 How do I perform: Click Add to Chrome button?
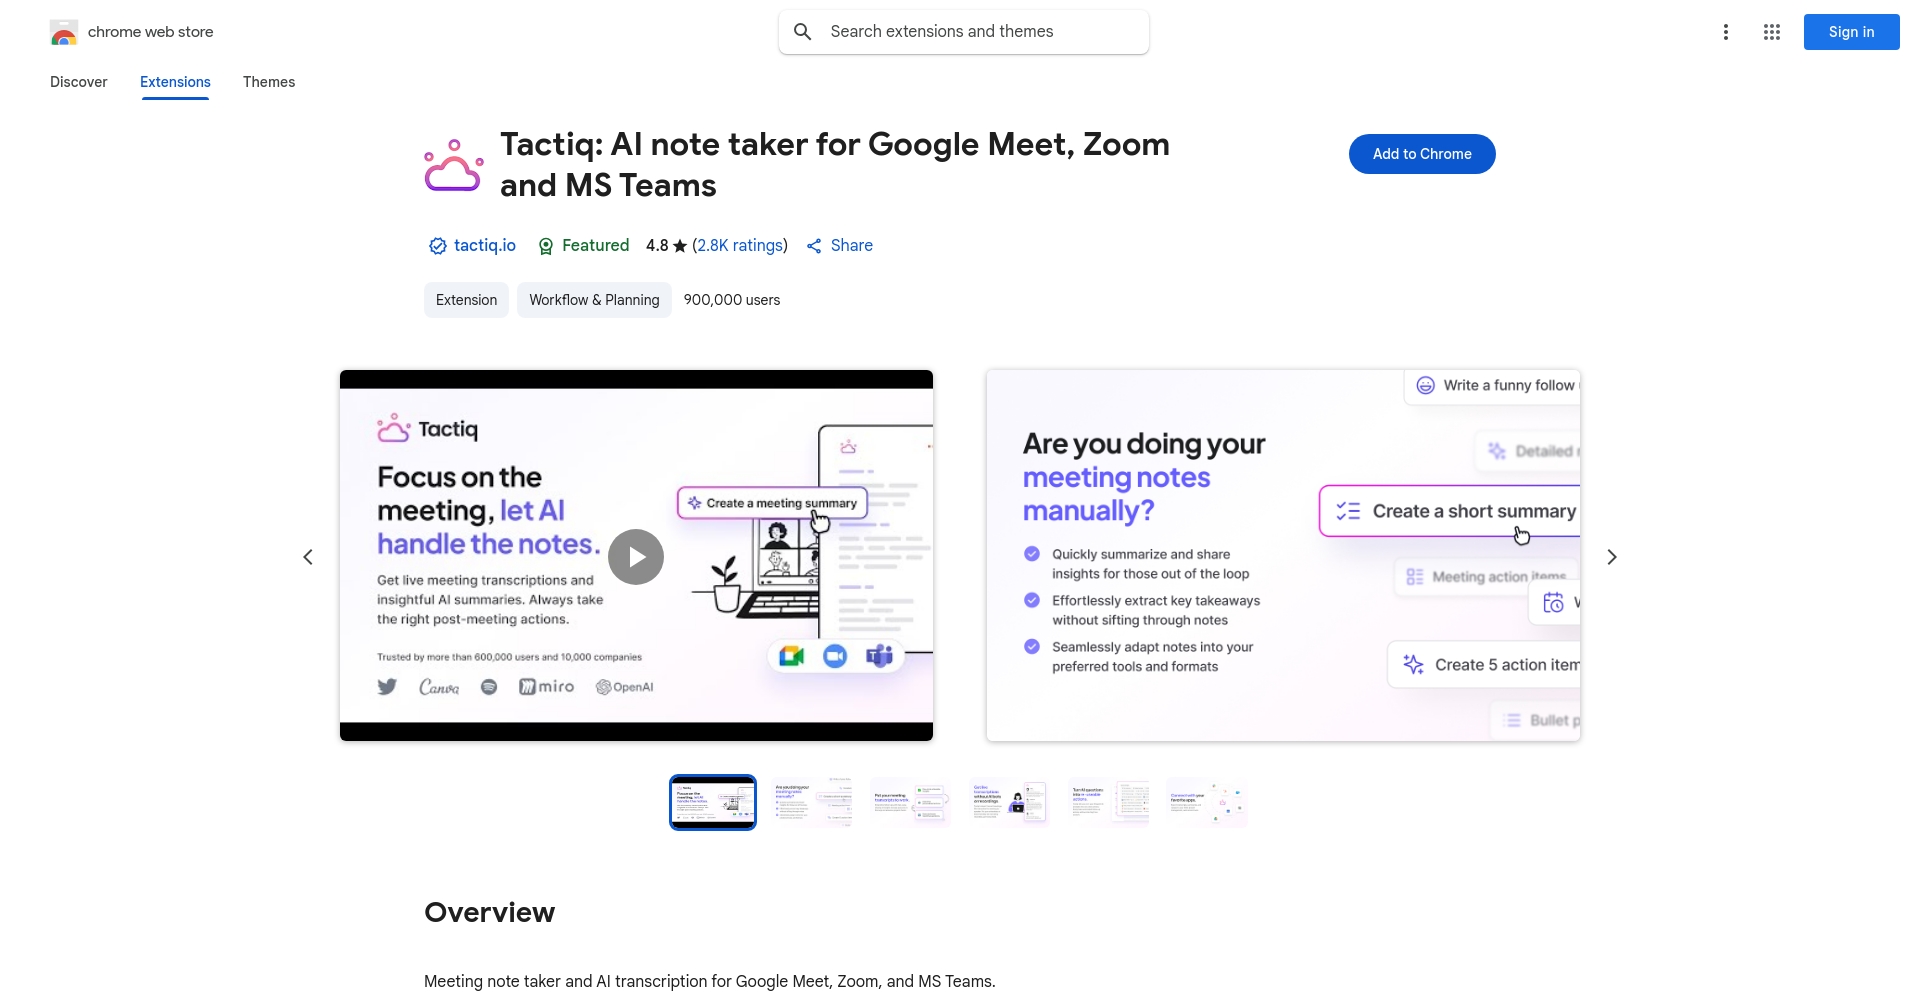click(1422, 154)
